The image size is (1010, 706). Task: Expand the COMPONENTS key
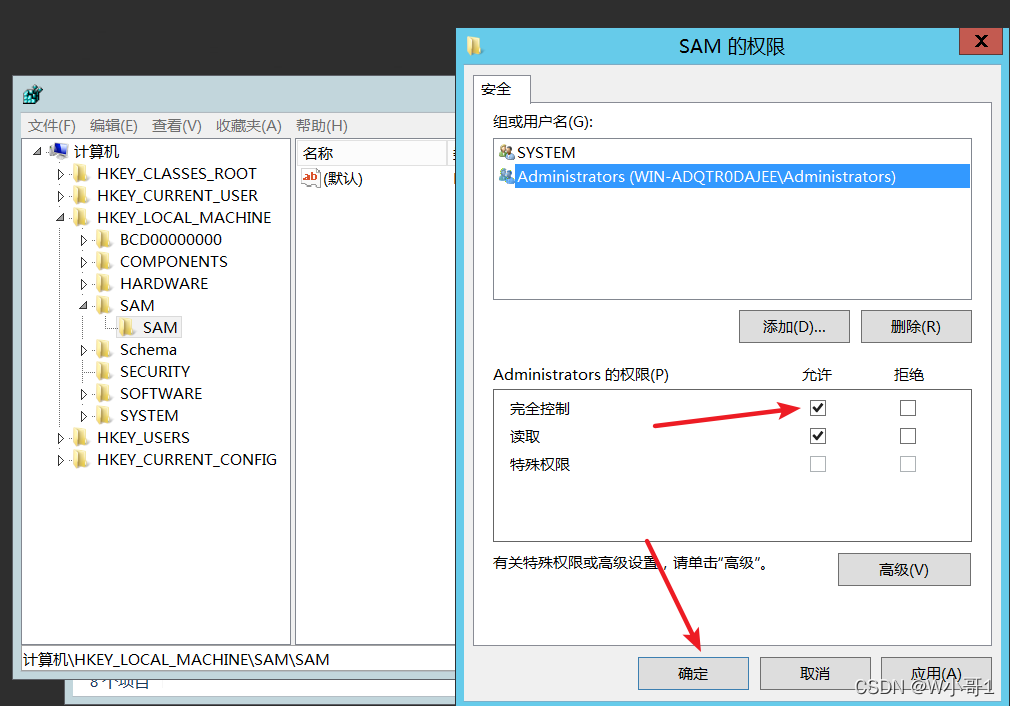point(83,262)
